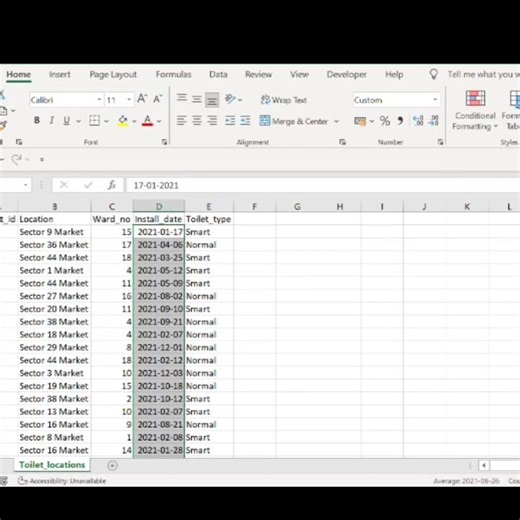Open Borders dropdown arrow
The height and width of the screenshot is (520, 520).
pos(107,121)
